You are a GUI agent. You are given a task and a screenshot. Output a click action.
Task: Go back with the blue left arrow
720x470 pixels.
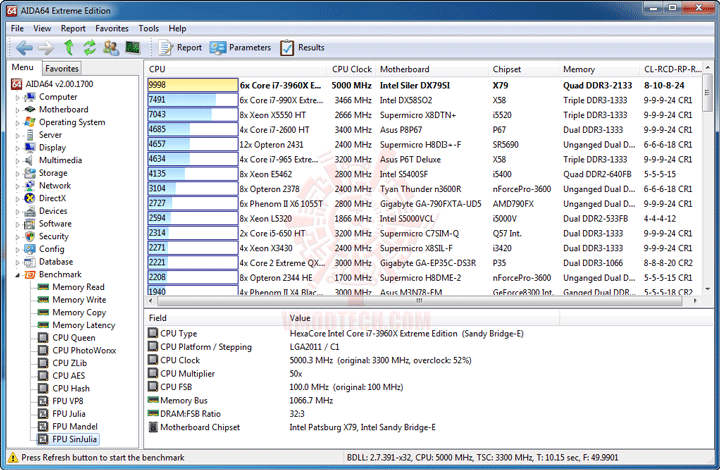(24, 47)
